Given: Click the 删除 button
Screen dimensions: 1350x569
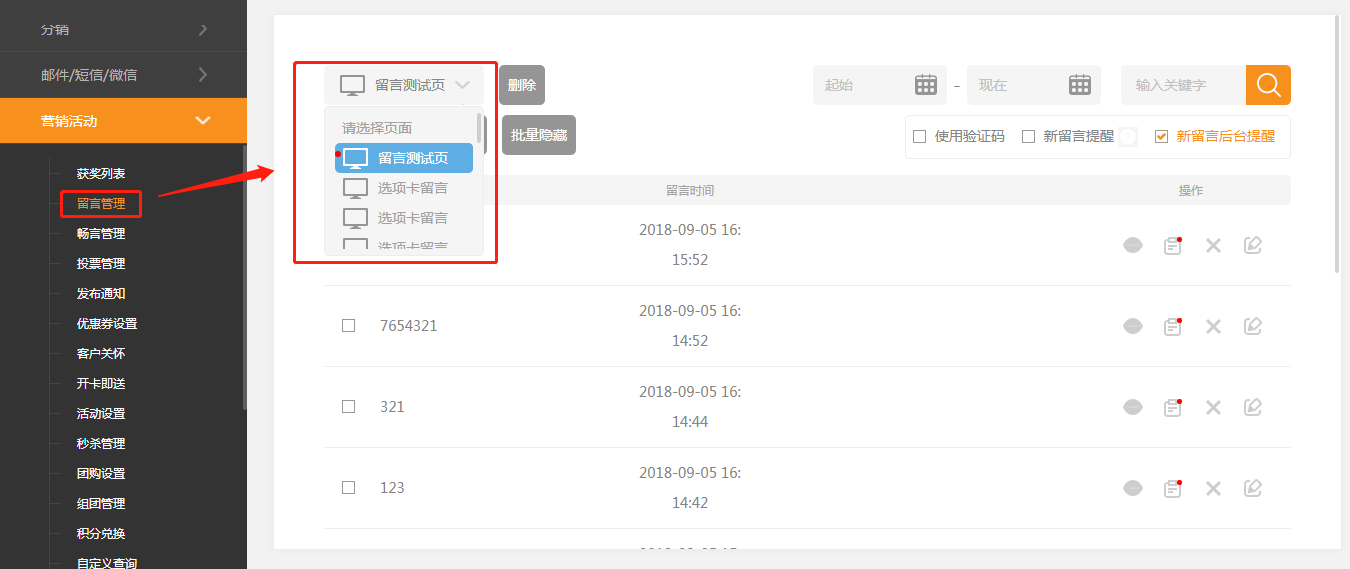Looking at the screenshot, I should [x=522, y=85].
